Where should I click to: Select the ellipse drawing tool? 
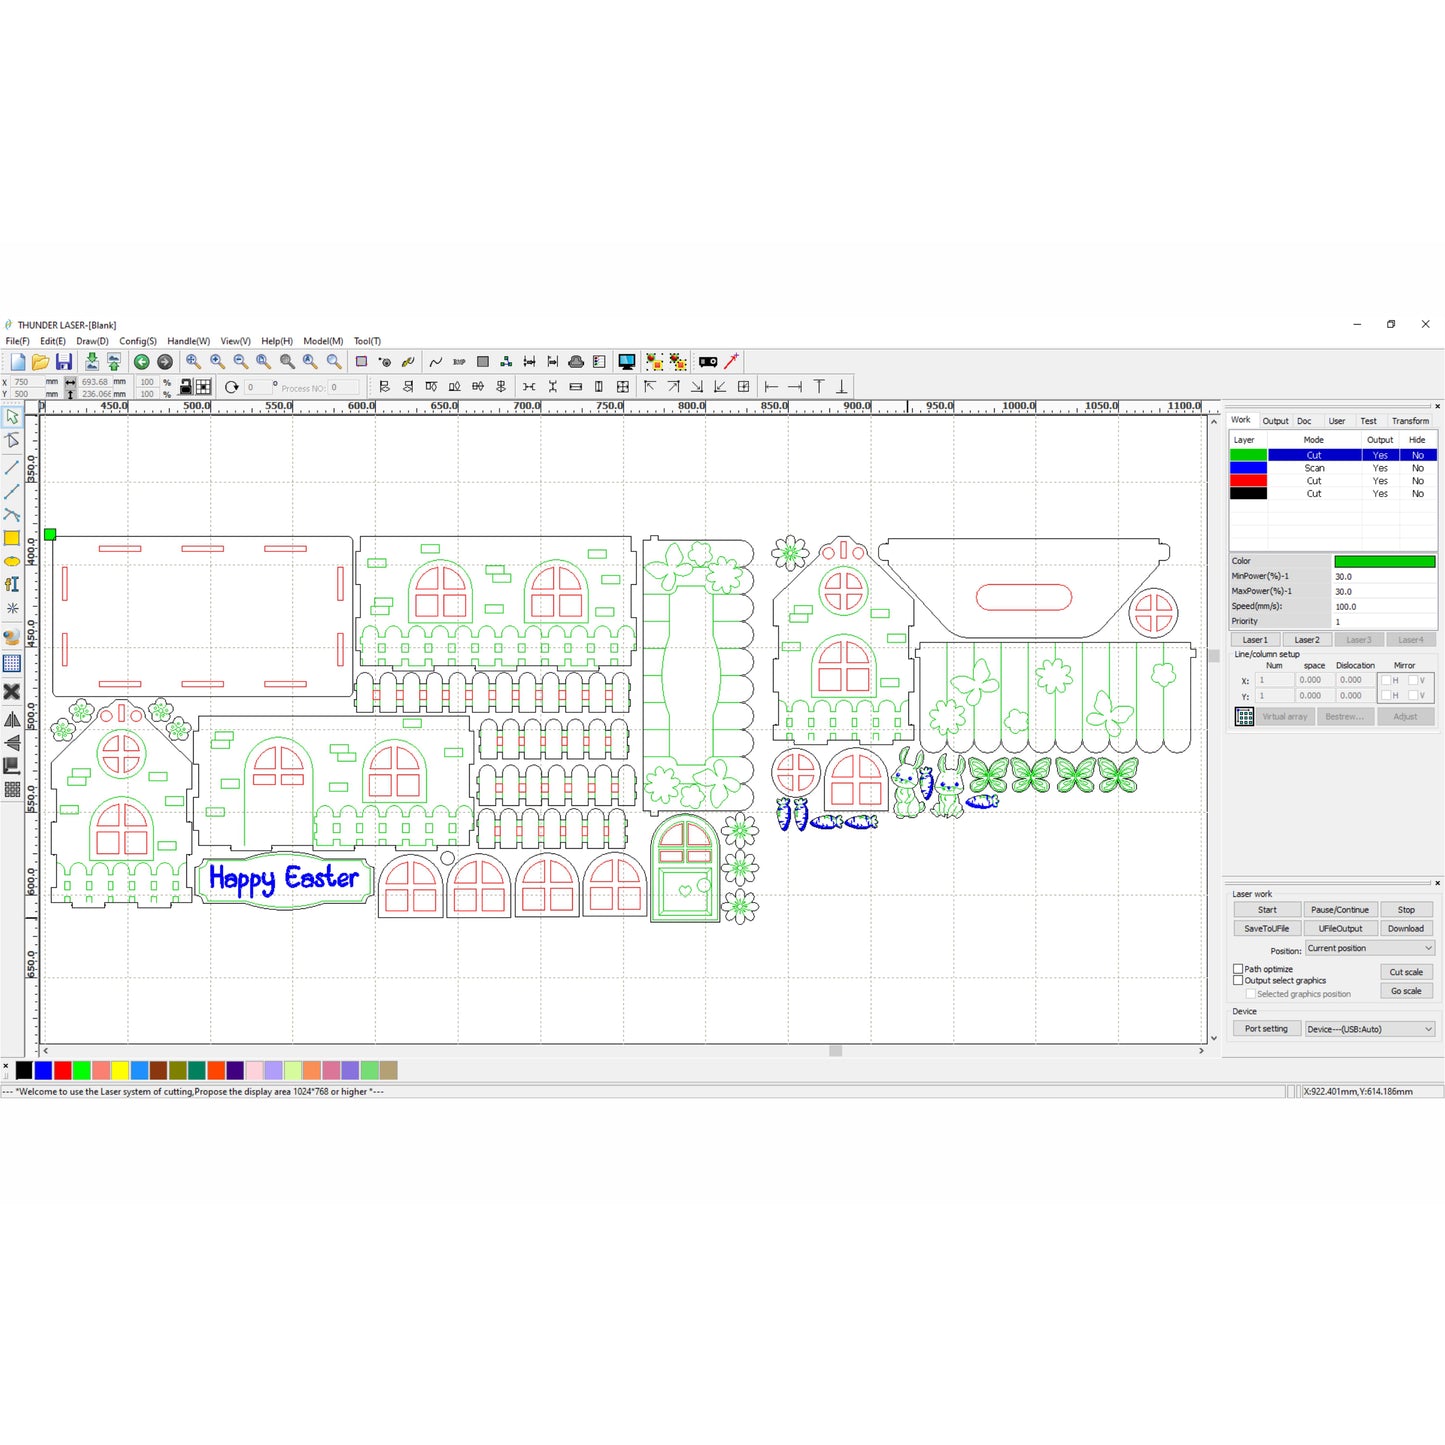point(12,561)
